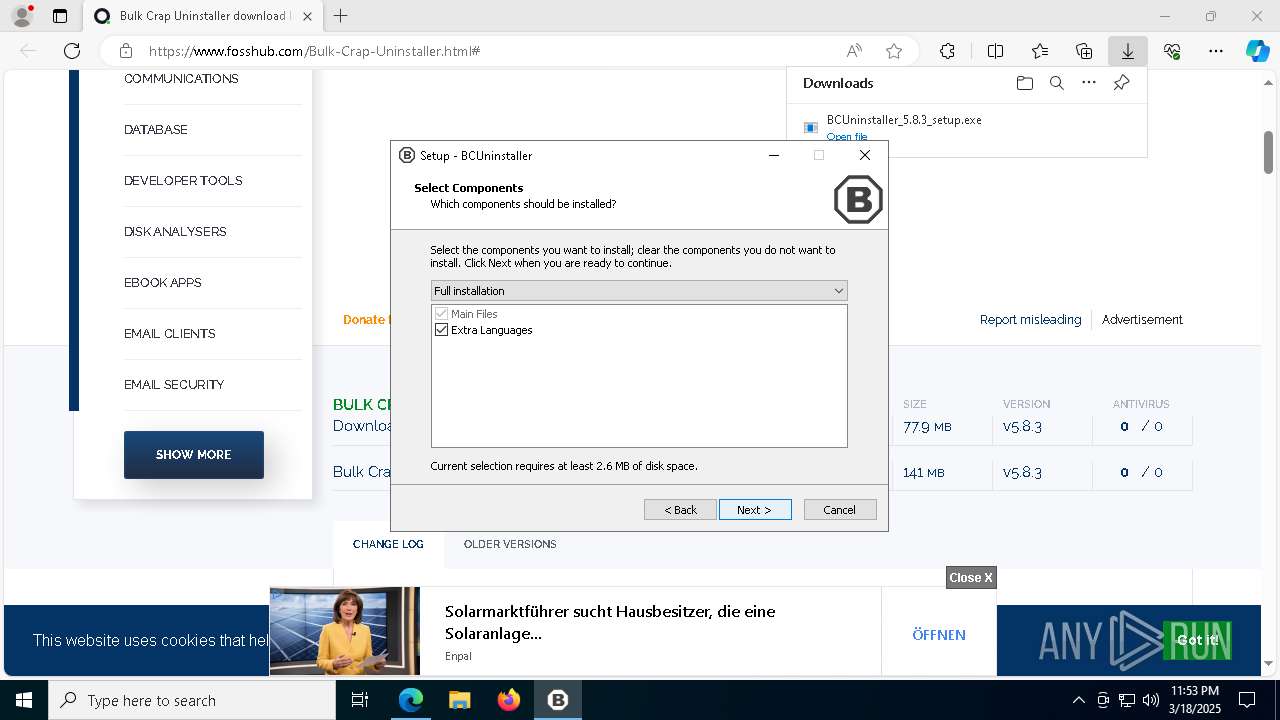1280x720 pixels.
Task: Open the Windows Start menu
Action: [x=24, y=700]
